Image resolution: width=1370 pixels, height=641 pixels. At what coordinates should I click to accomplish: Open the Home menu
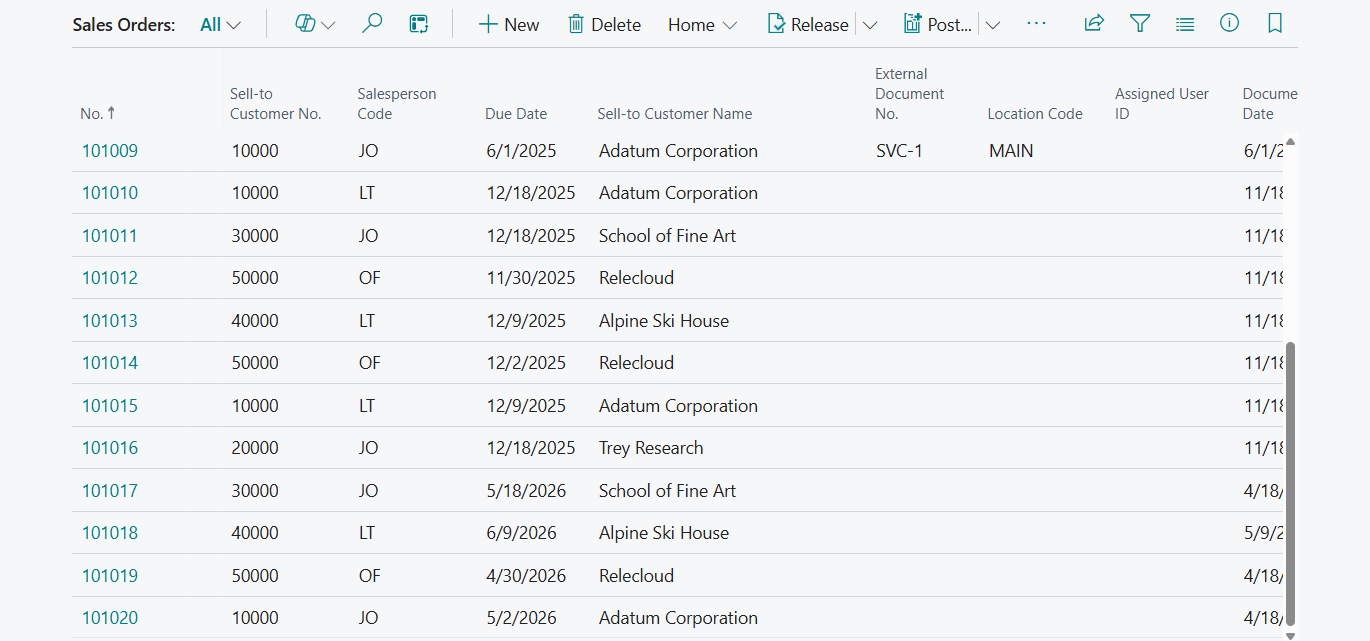pyautogui.click(x=701, y=23)
